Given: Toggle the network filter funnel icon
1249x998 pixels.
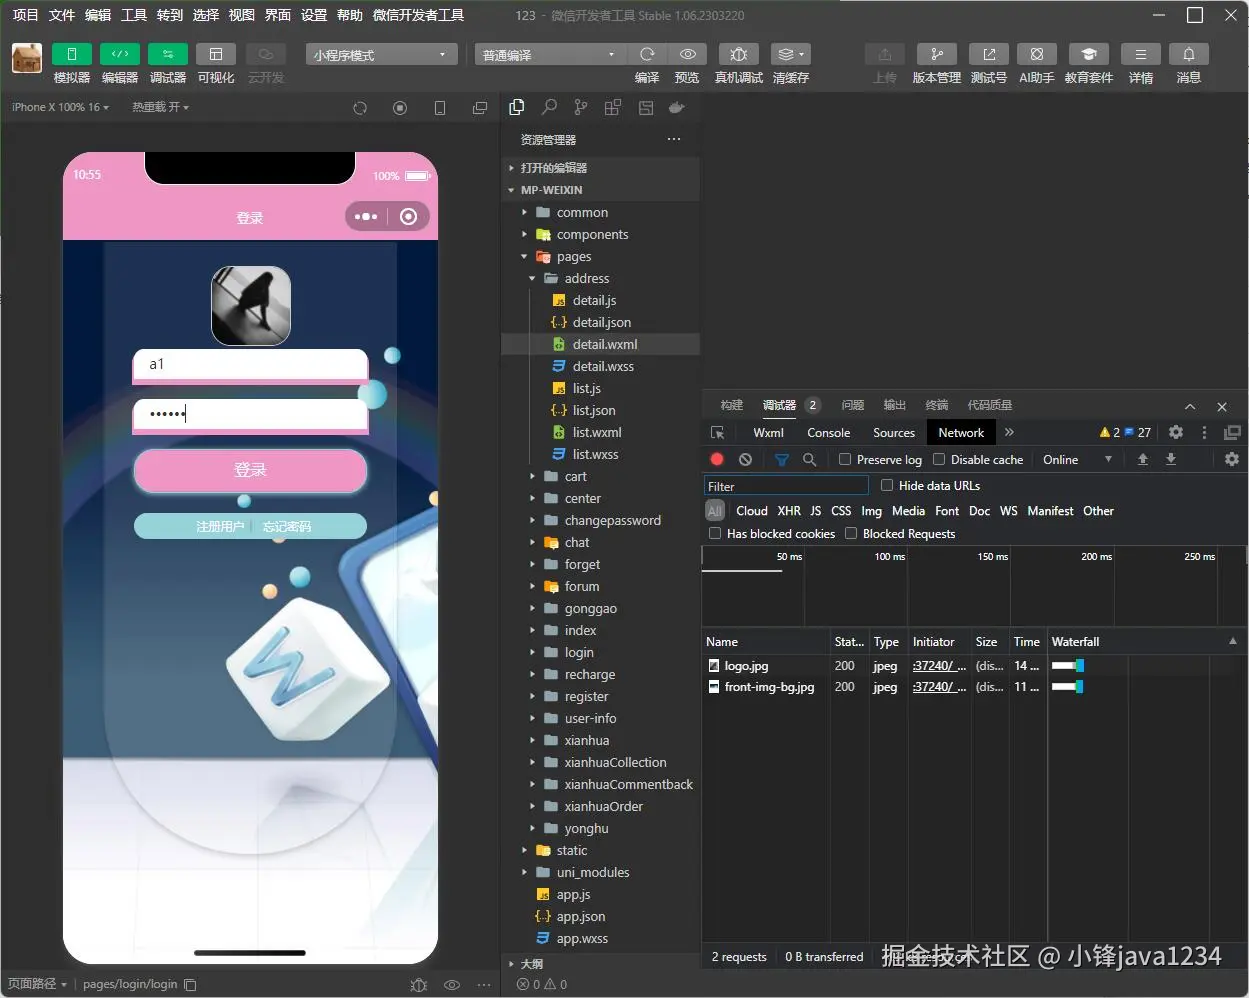Looking at the screenshot, I should click(782, 459).
